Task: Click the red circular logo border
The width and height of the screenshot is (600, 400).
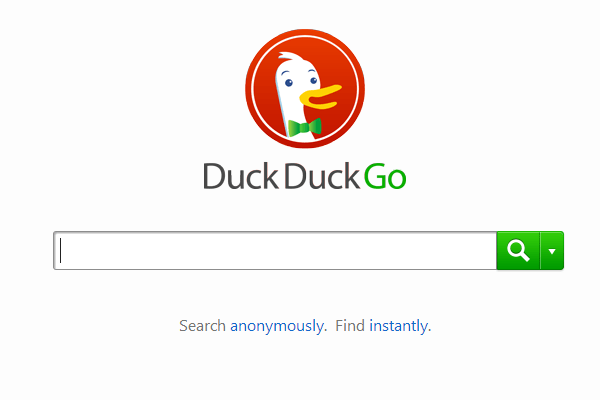Action: [305, 32]
